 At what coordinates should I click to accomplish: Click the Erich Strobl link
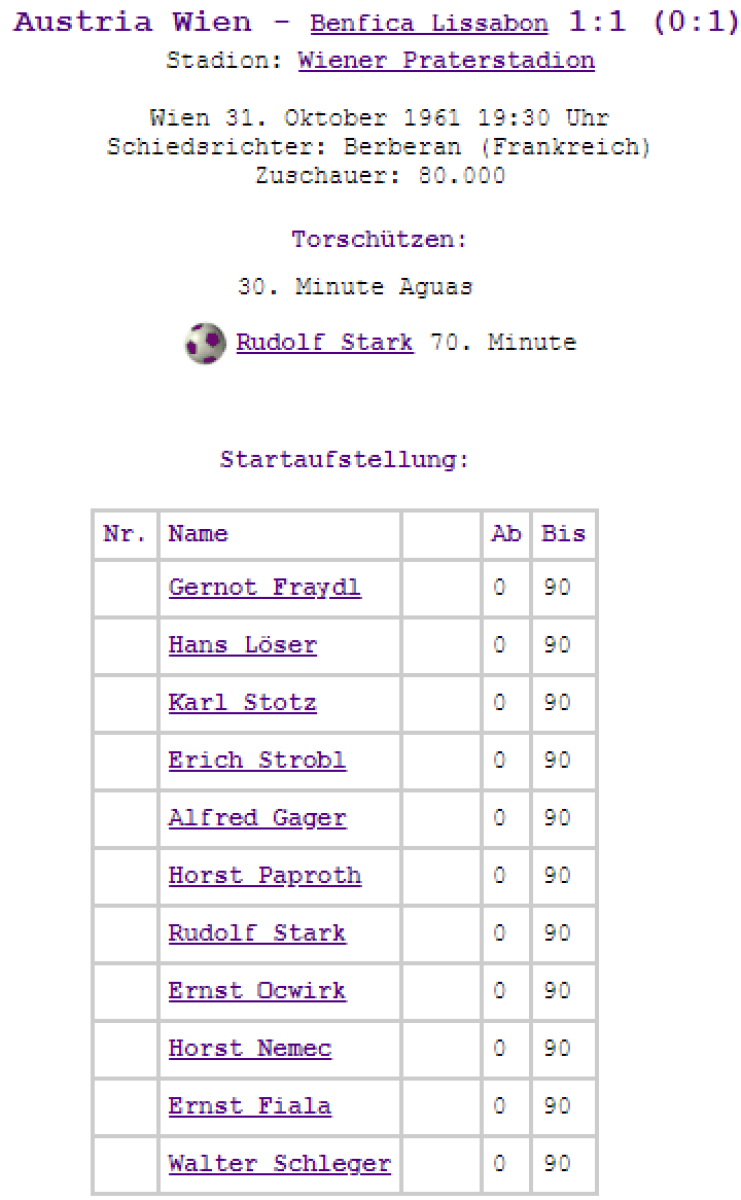257,760
